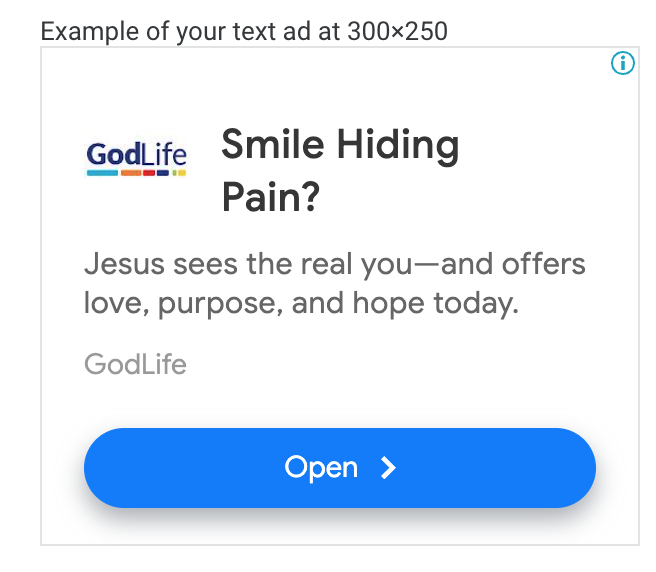Open the ad via the blue Open button
This screenshot has height=572, width=656.
[x=340, y=468]
